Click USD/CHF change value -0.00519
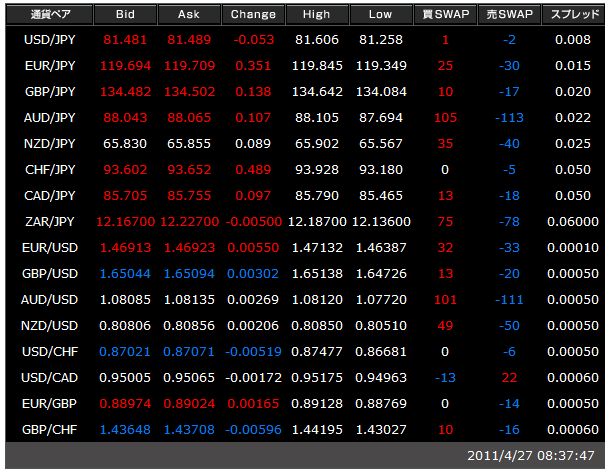610x474 pixels. [x=253, y=352]
